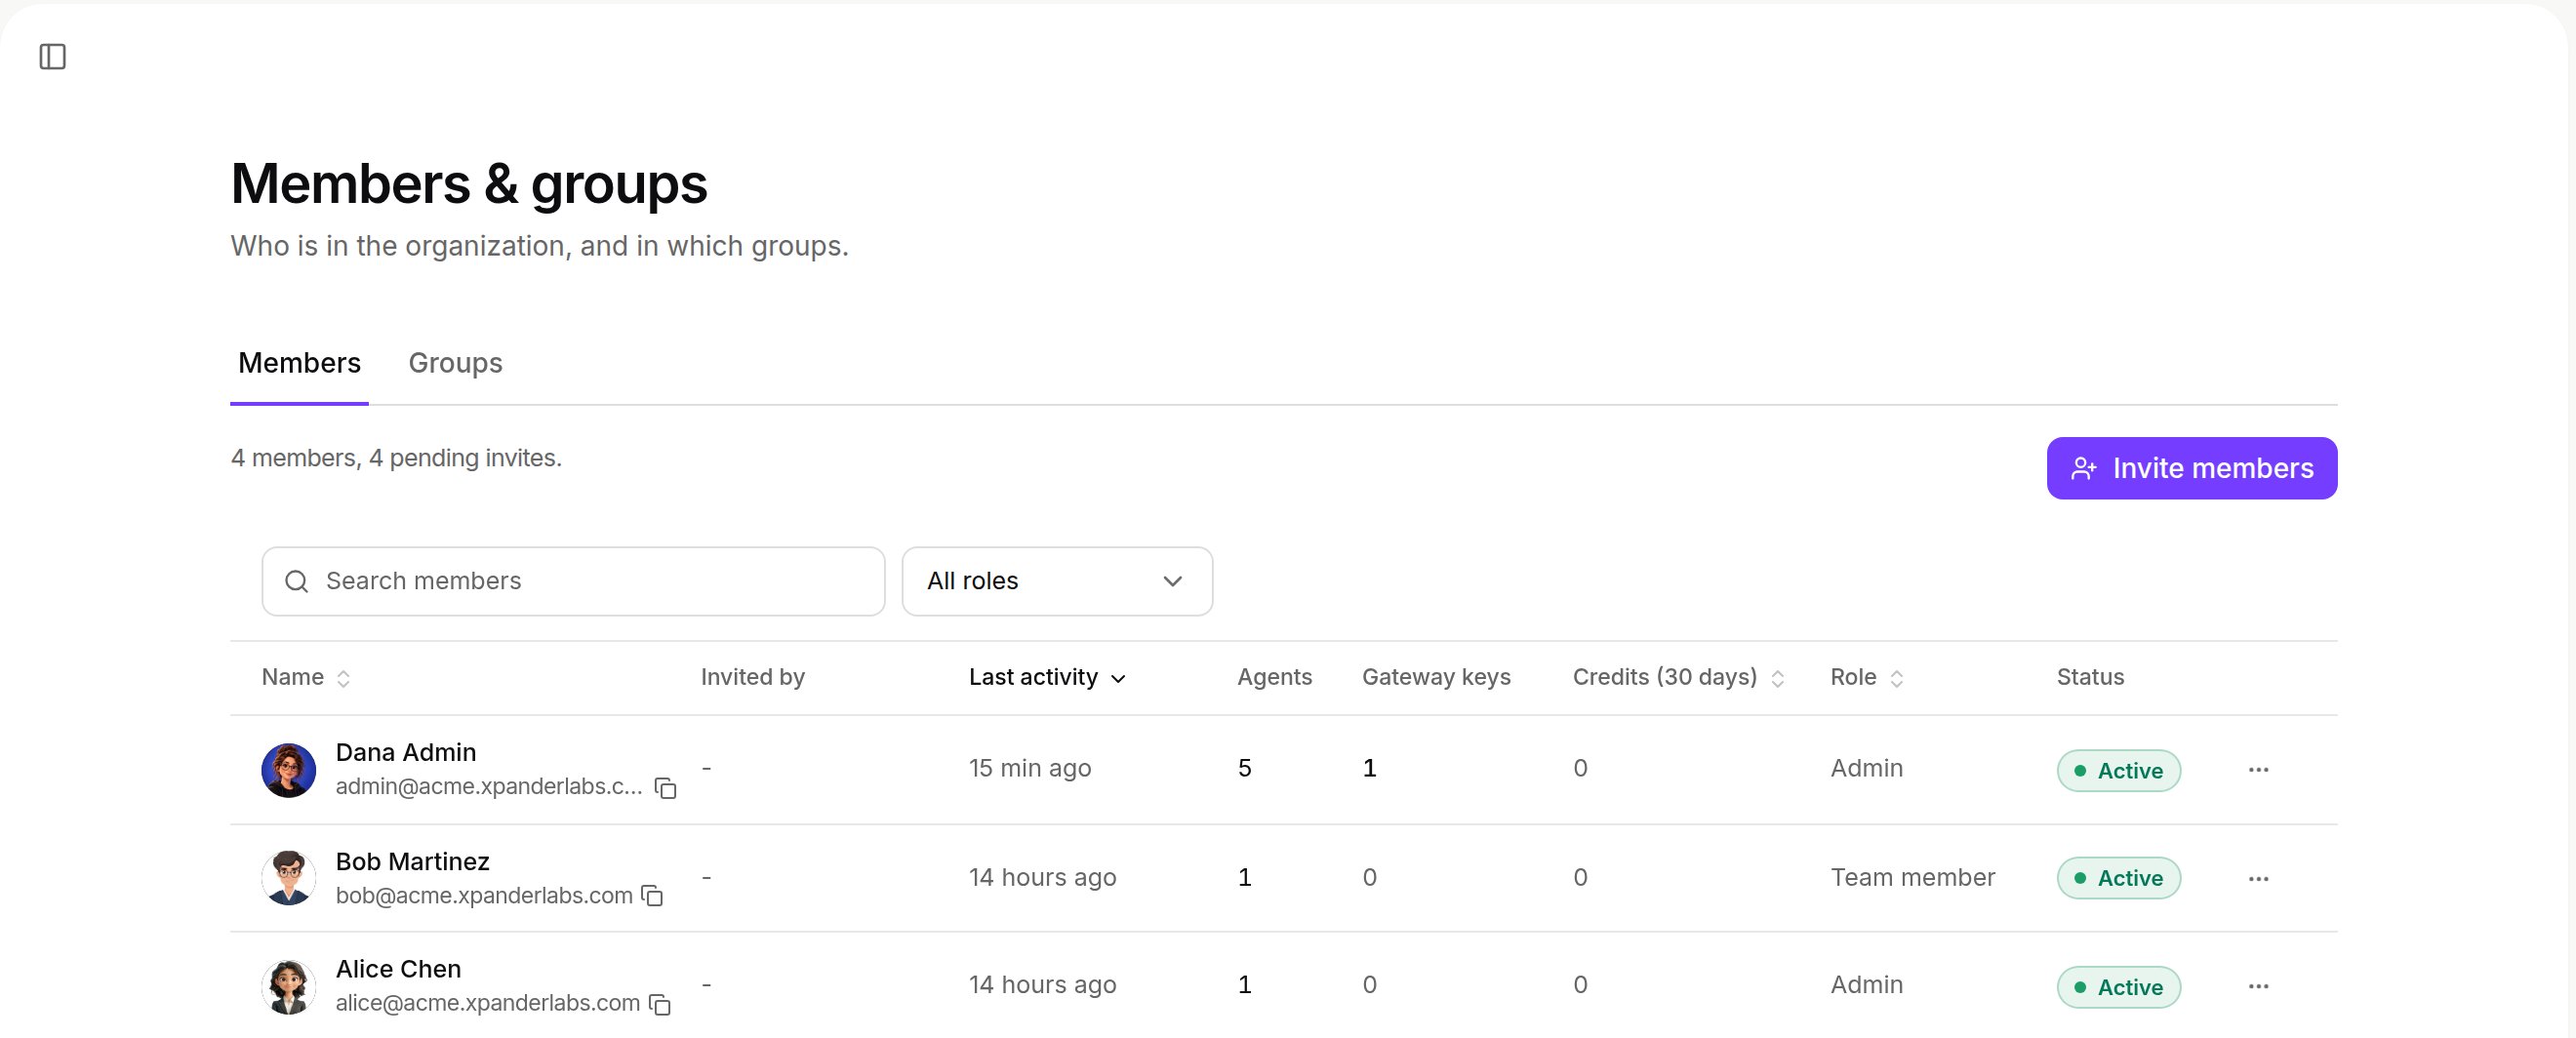
Task: Click alice@acme.xpanderlabs.com email text
Action: (487, 1003)
